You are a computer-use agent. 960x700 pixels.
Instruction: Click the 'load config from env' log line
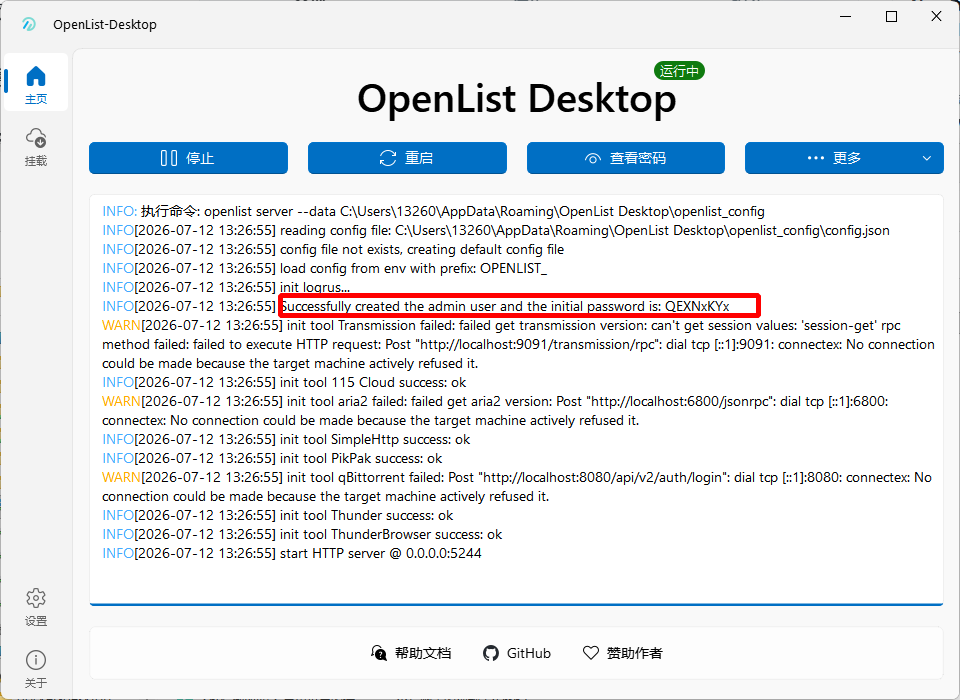pos(324,268)
